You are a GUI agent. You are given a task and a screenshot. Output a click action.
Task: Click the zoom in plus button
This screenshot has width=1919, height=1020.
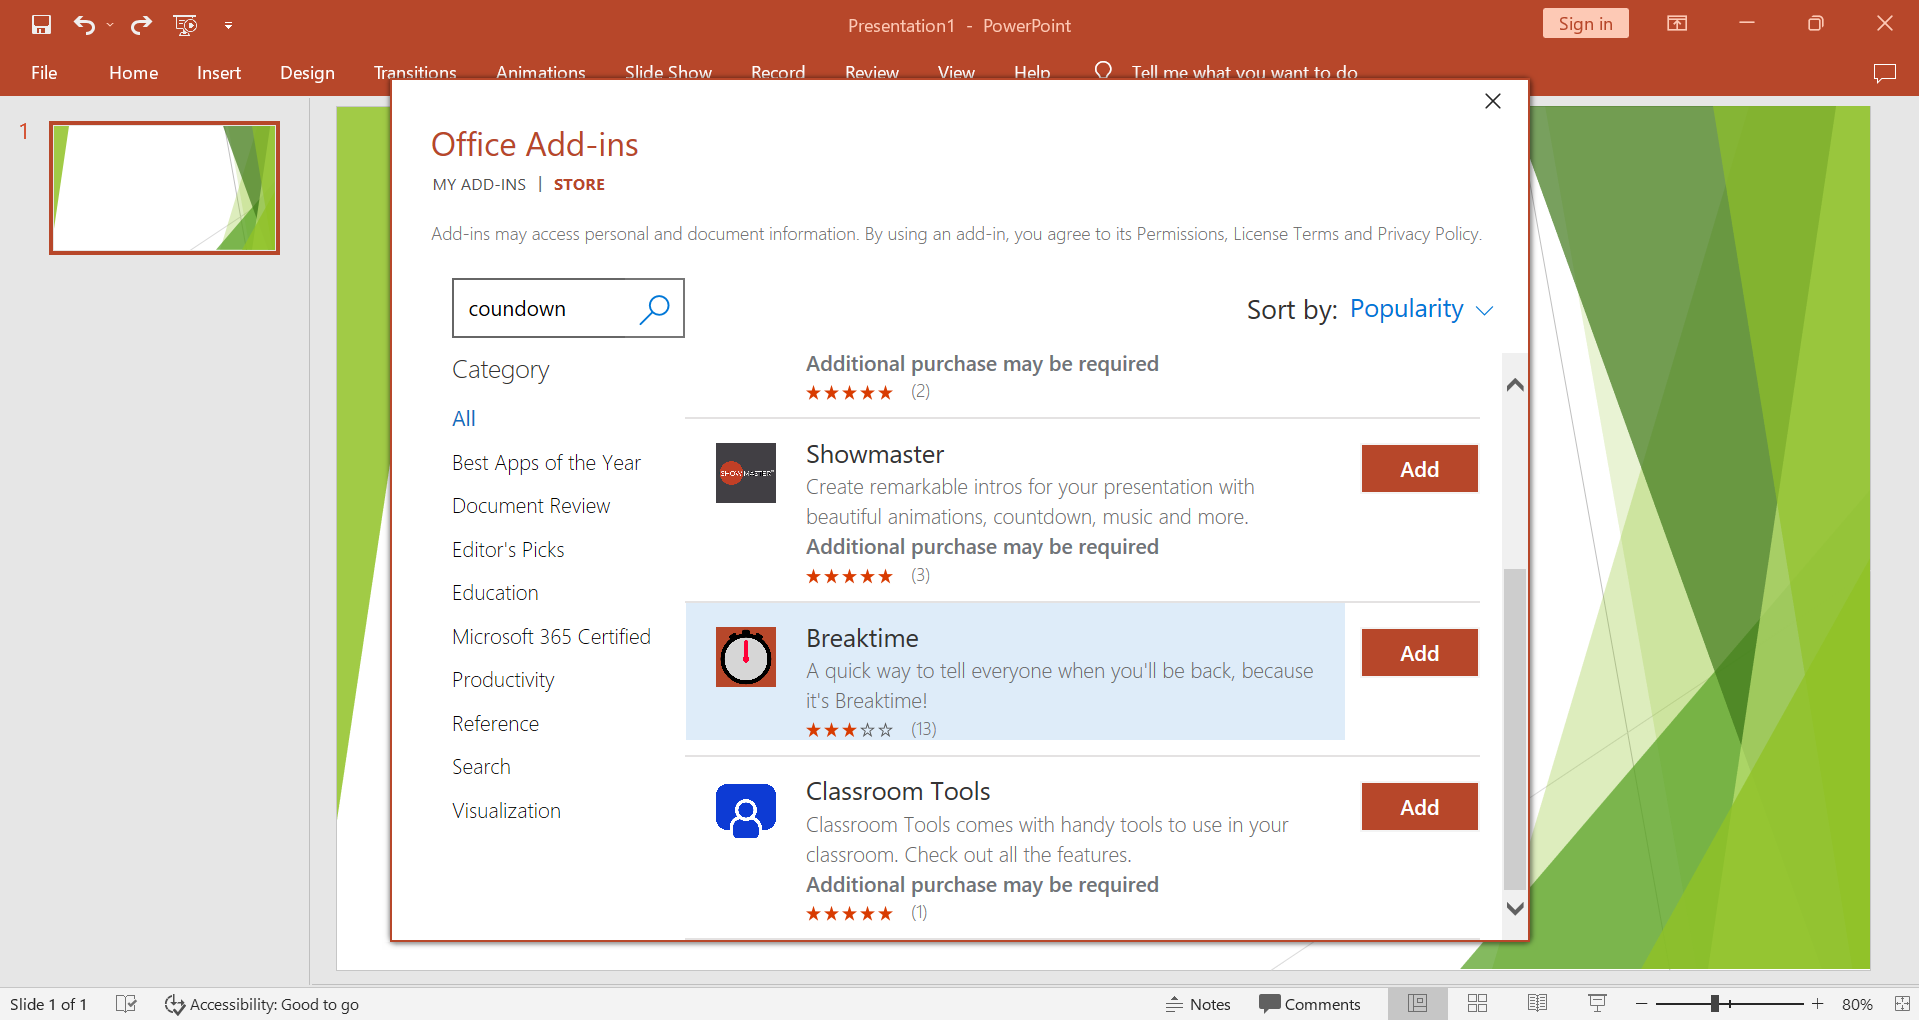1817,1004
